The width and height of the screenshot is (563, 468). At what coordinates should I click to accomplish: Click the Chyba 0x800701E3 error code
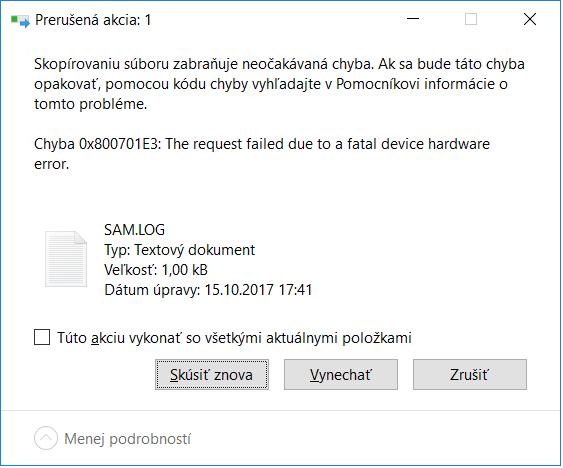click(96, 144)
